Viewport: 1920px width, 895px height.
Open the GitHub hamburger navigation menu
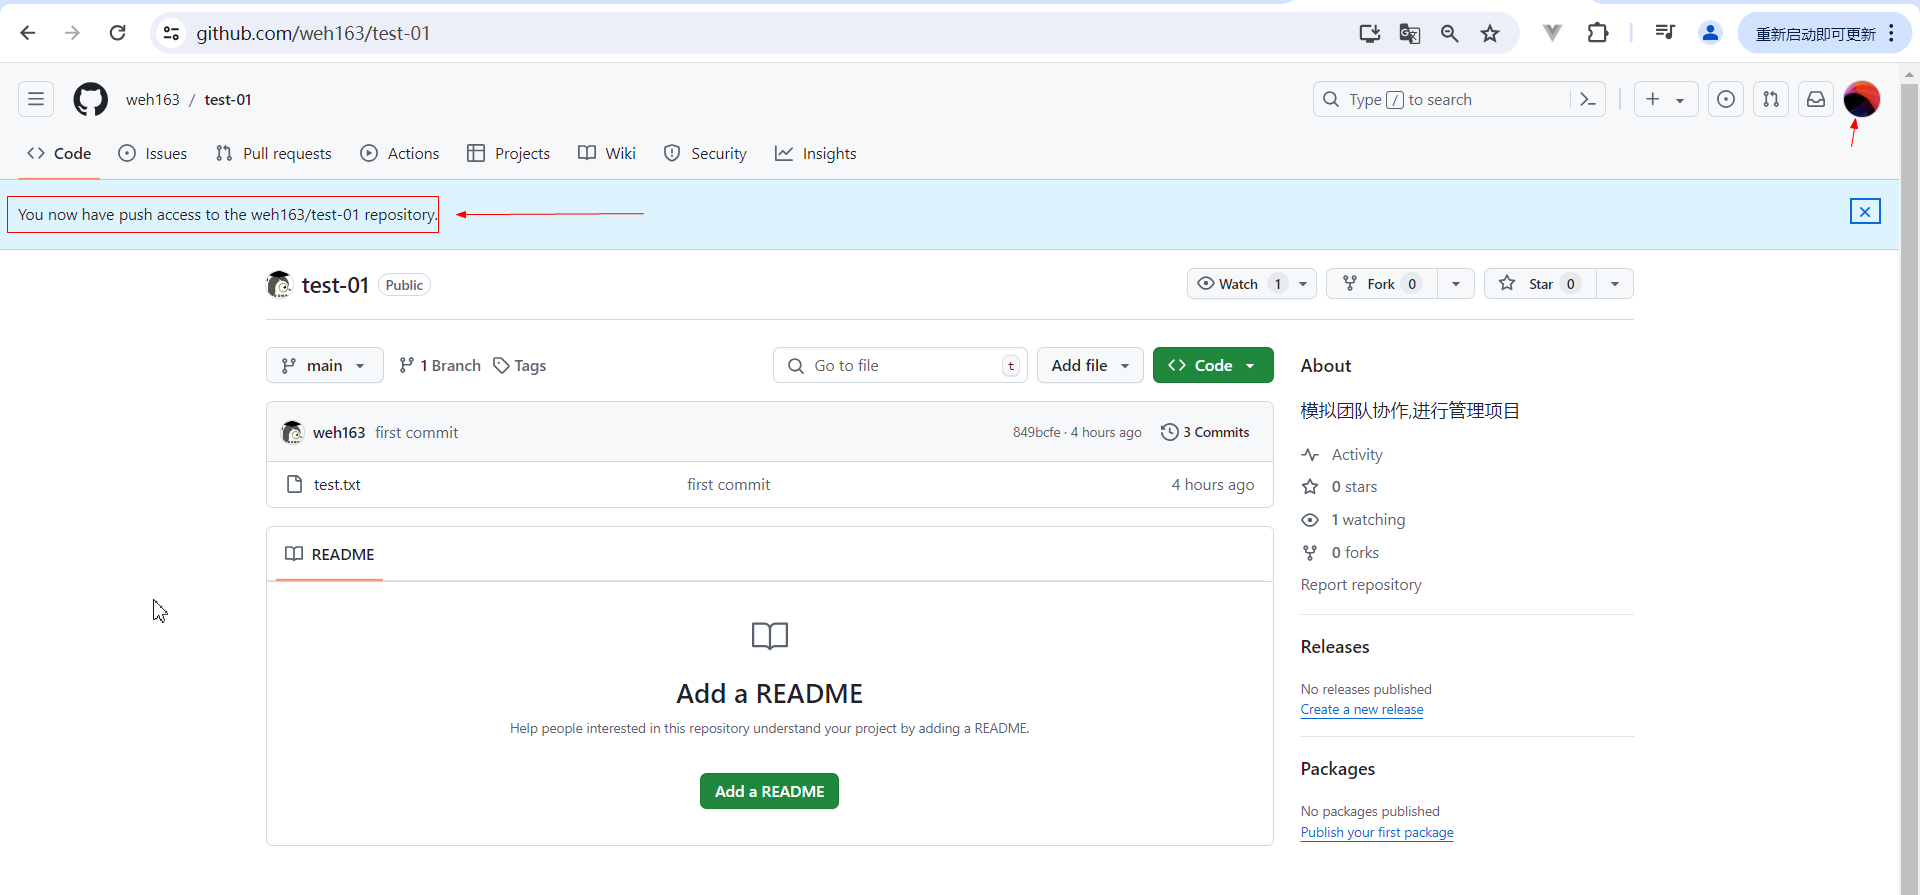pyautogui.click(x=36, y=99)
